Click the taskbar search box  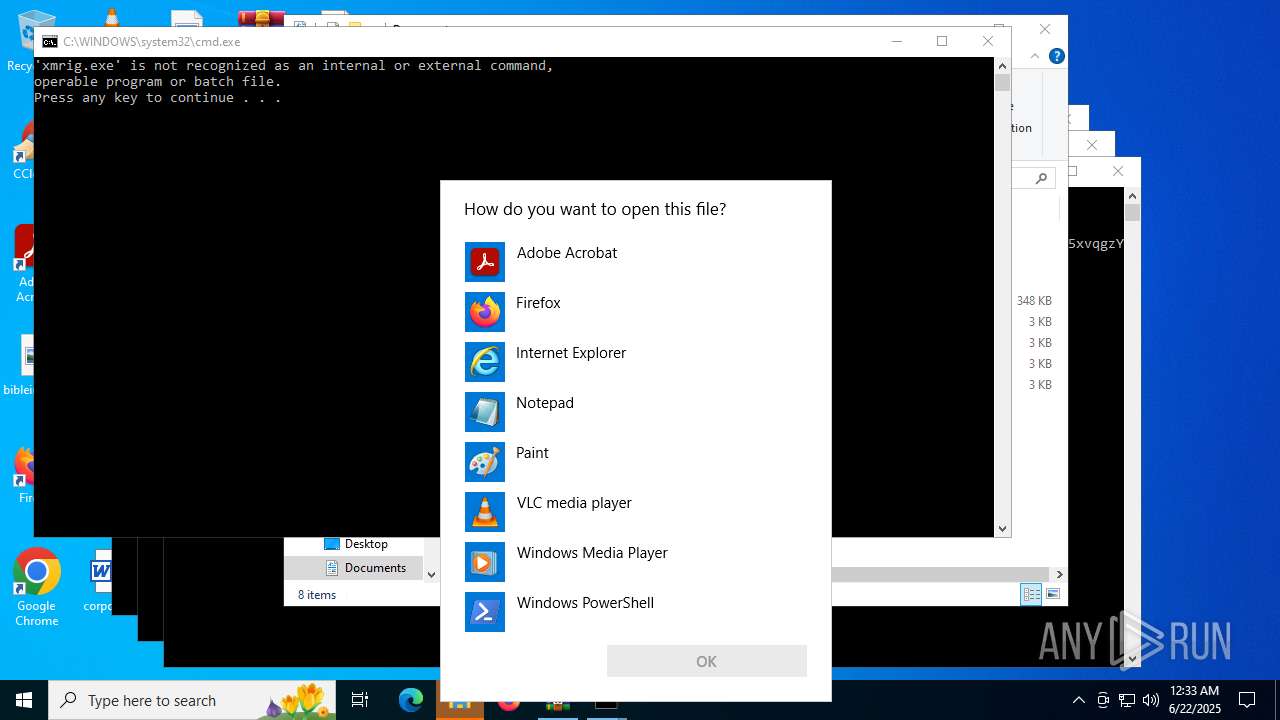coord(192,700)
